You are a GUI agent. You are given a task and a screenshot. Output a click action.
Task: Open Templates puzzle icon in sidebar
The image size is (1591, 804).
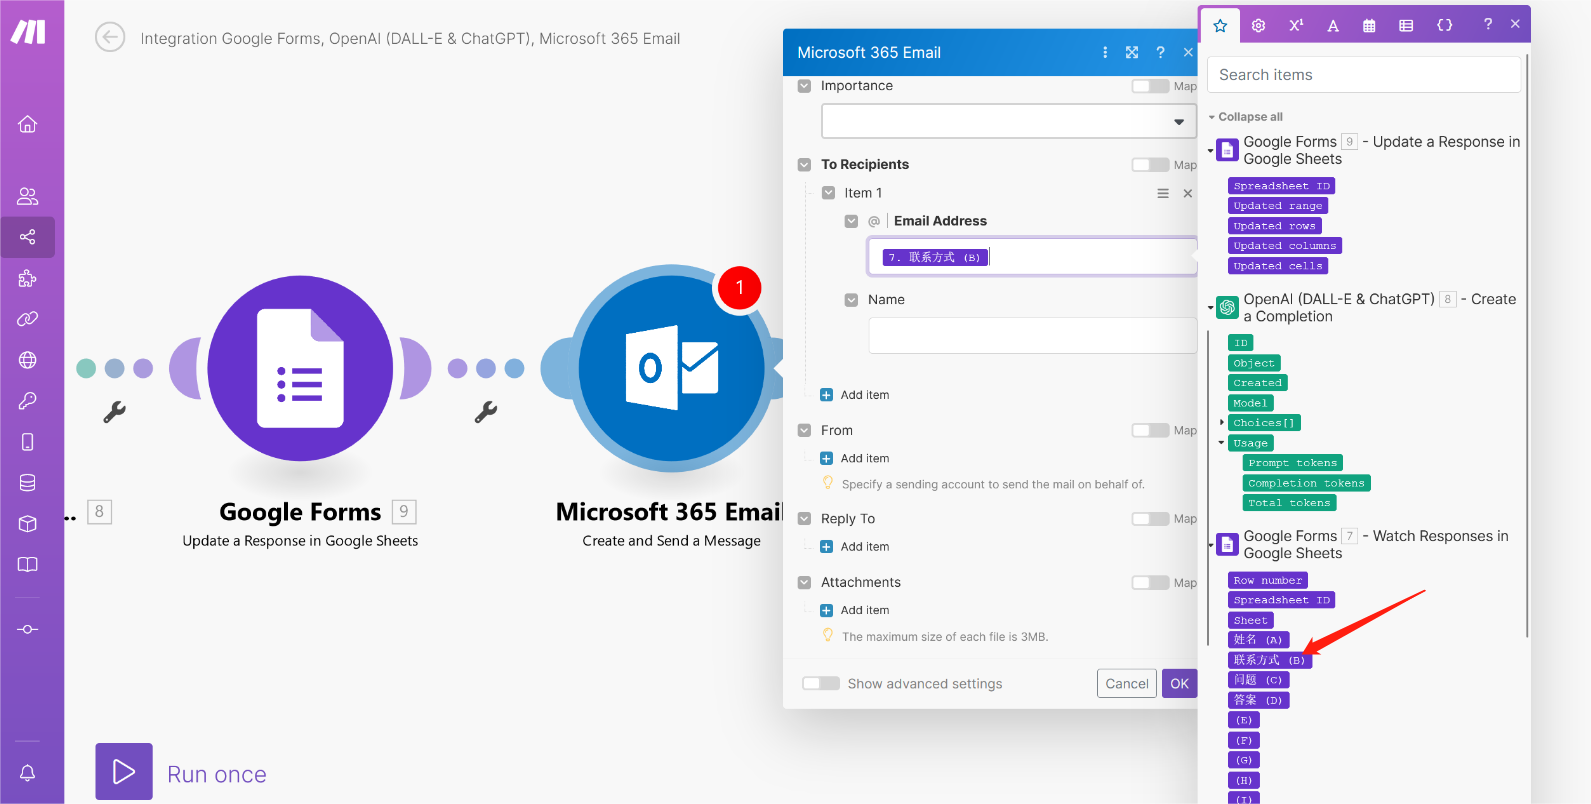point(28,278)
